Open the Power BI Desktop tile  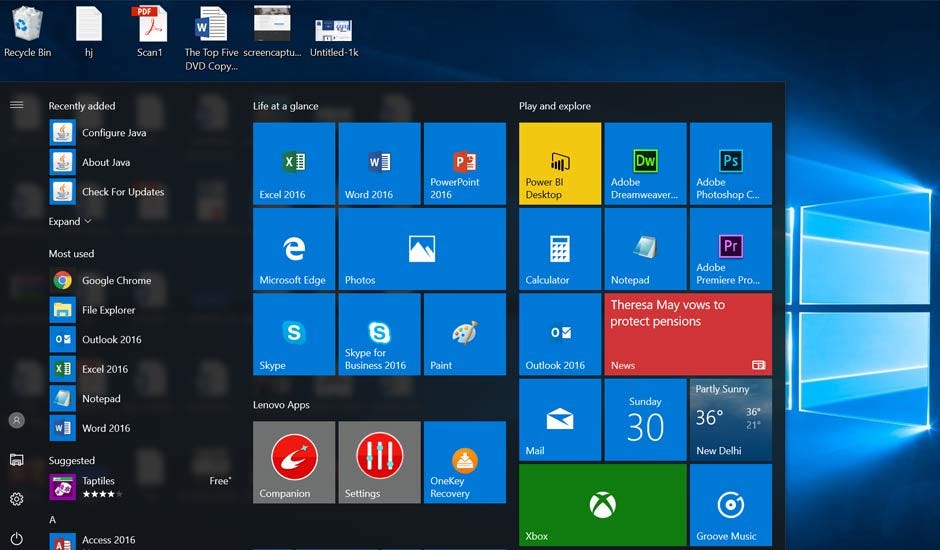(x=560, y=163)
